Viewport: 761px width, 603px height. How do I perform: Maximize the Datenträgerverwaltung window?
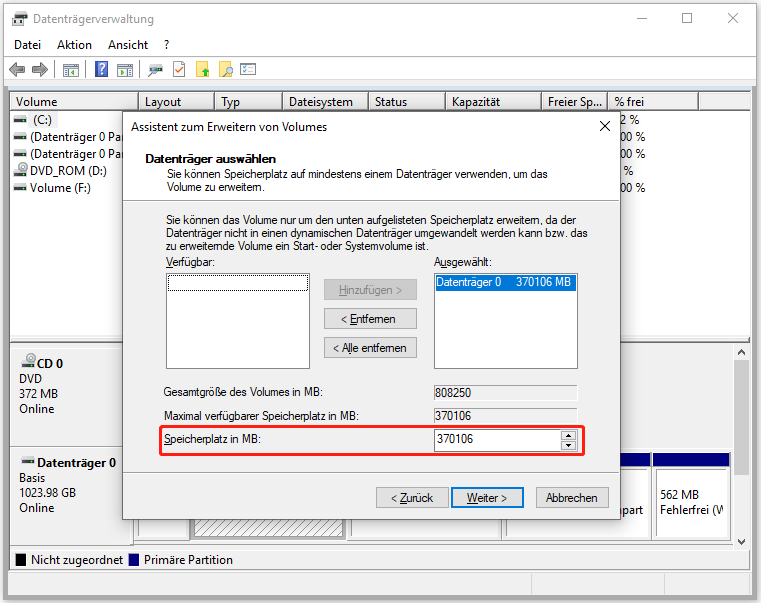pos(687,18)
